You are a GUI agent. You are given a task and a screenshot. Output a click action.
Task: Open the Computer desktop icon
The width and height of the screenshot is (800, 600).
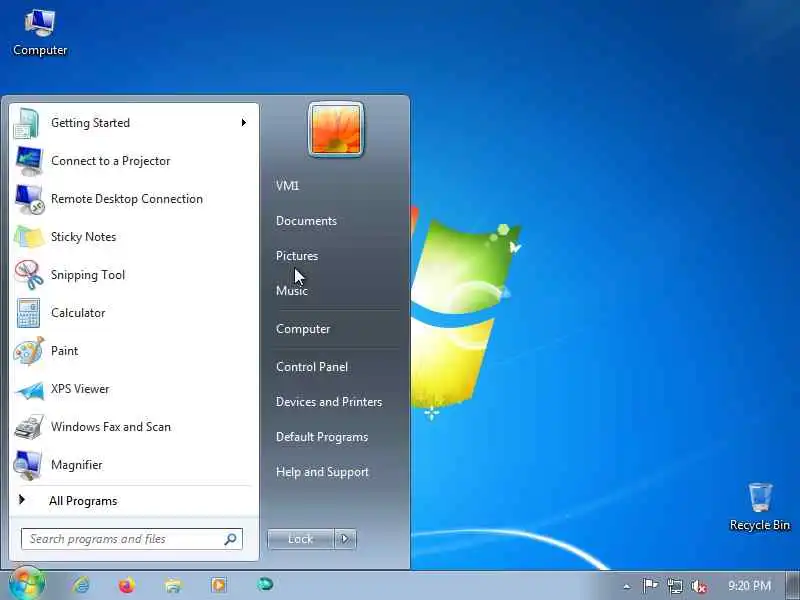point(40,32)
